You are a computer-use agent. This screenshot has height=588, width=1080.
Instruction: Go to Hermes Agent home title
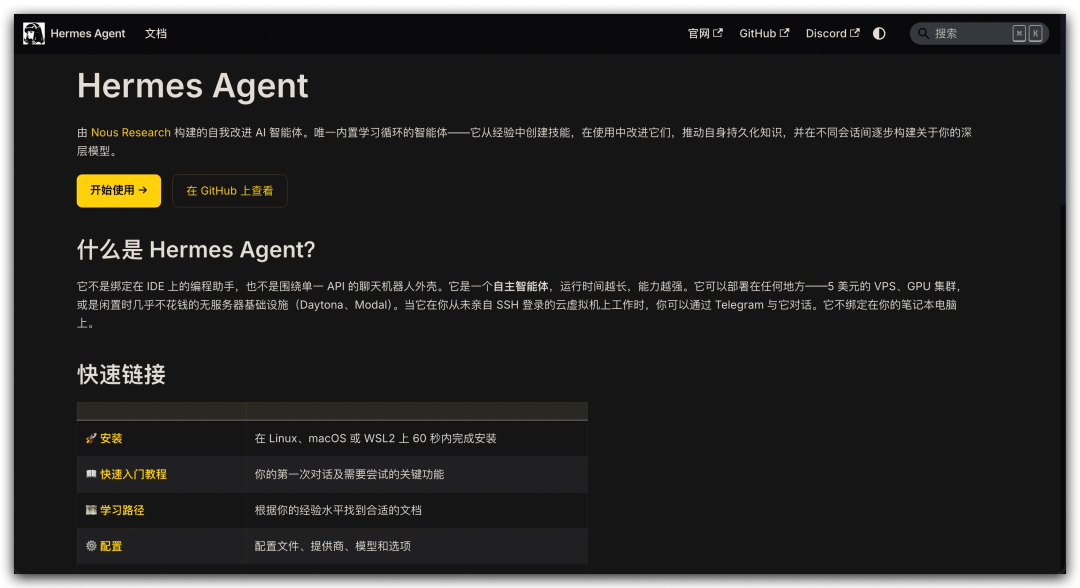pos(88,33)
